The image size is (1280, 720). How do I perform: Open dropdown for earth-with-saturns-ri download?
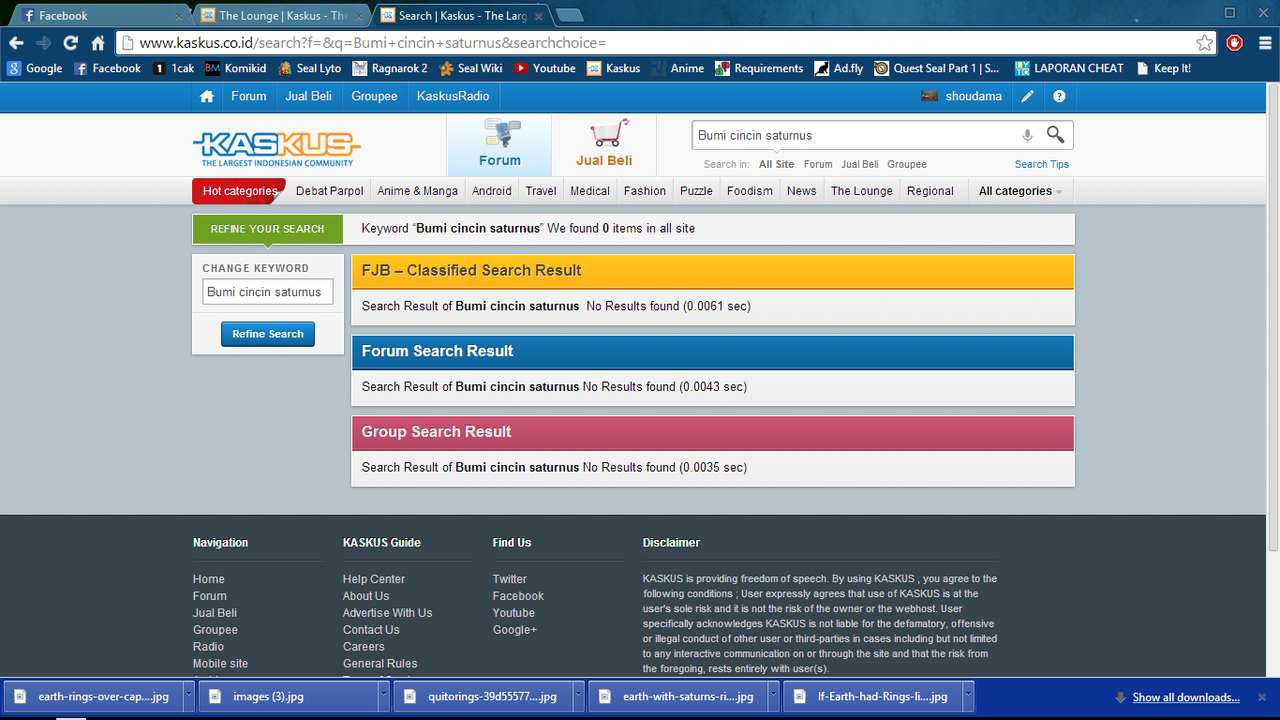(x=773, y=697)
